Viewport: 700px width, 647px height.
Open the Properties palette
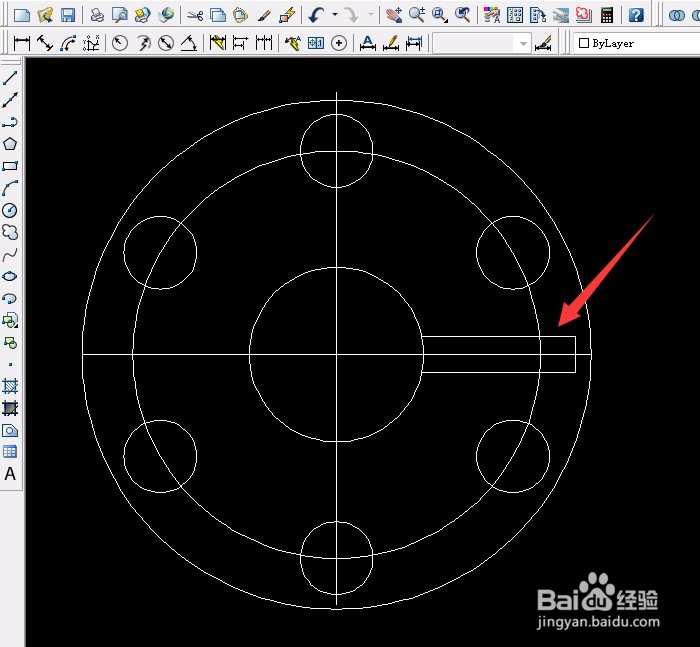(492, 15)
